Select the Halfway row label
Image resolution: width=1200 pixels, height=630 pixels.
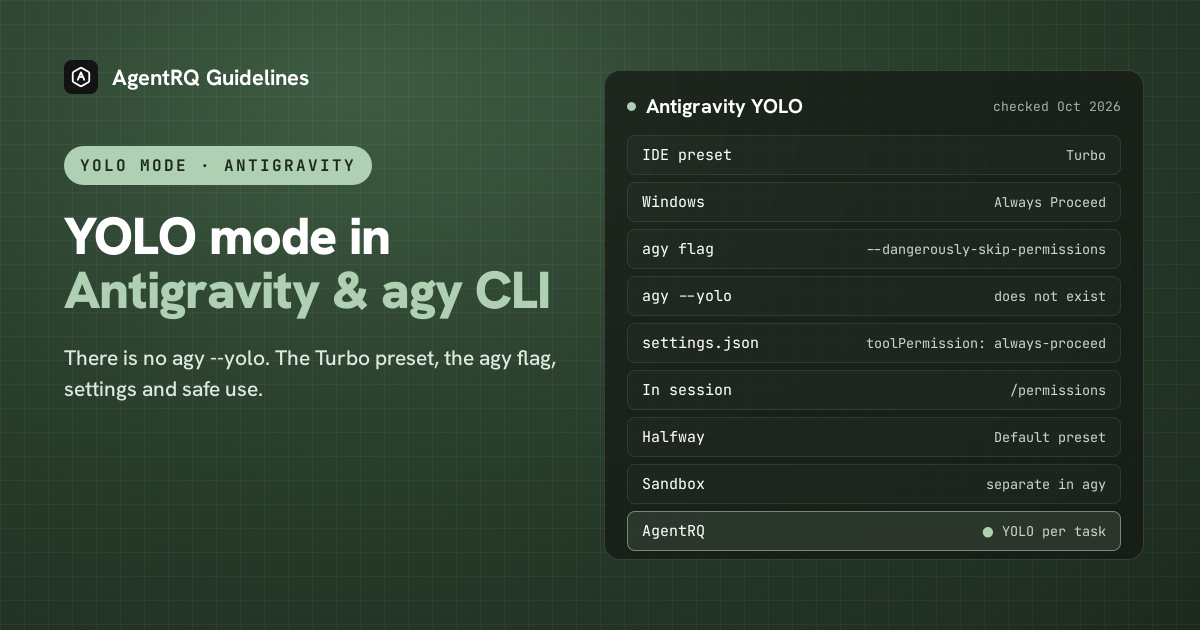coord(673,437)
